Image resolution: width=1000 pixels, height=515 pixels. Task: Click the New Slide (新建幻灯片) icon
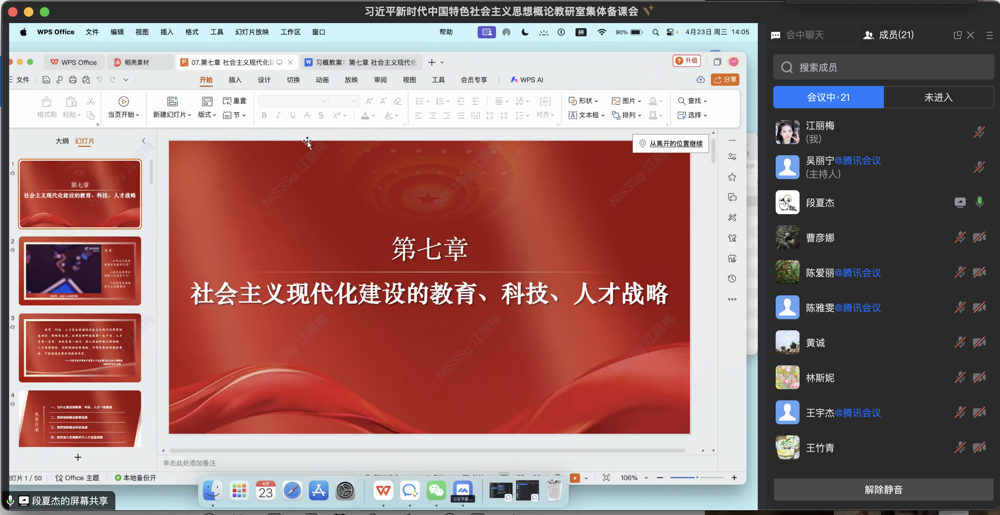[x=172, y=101]
